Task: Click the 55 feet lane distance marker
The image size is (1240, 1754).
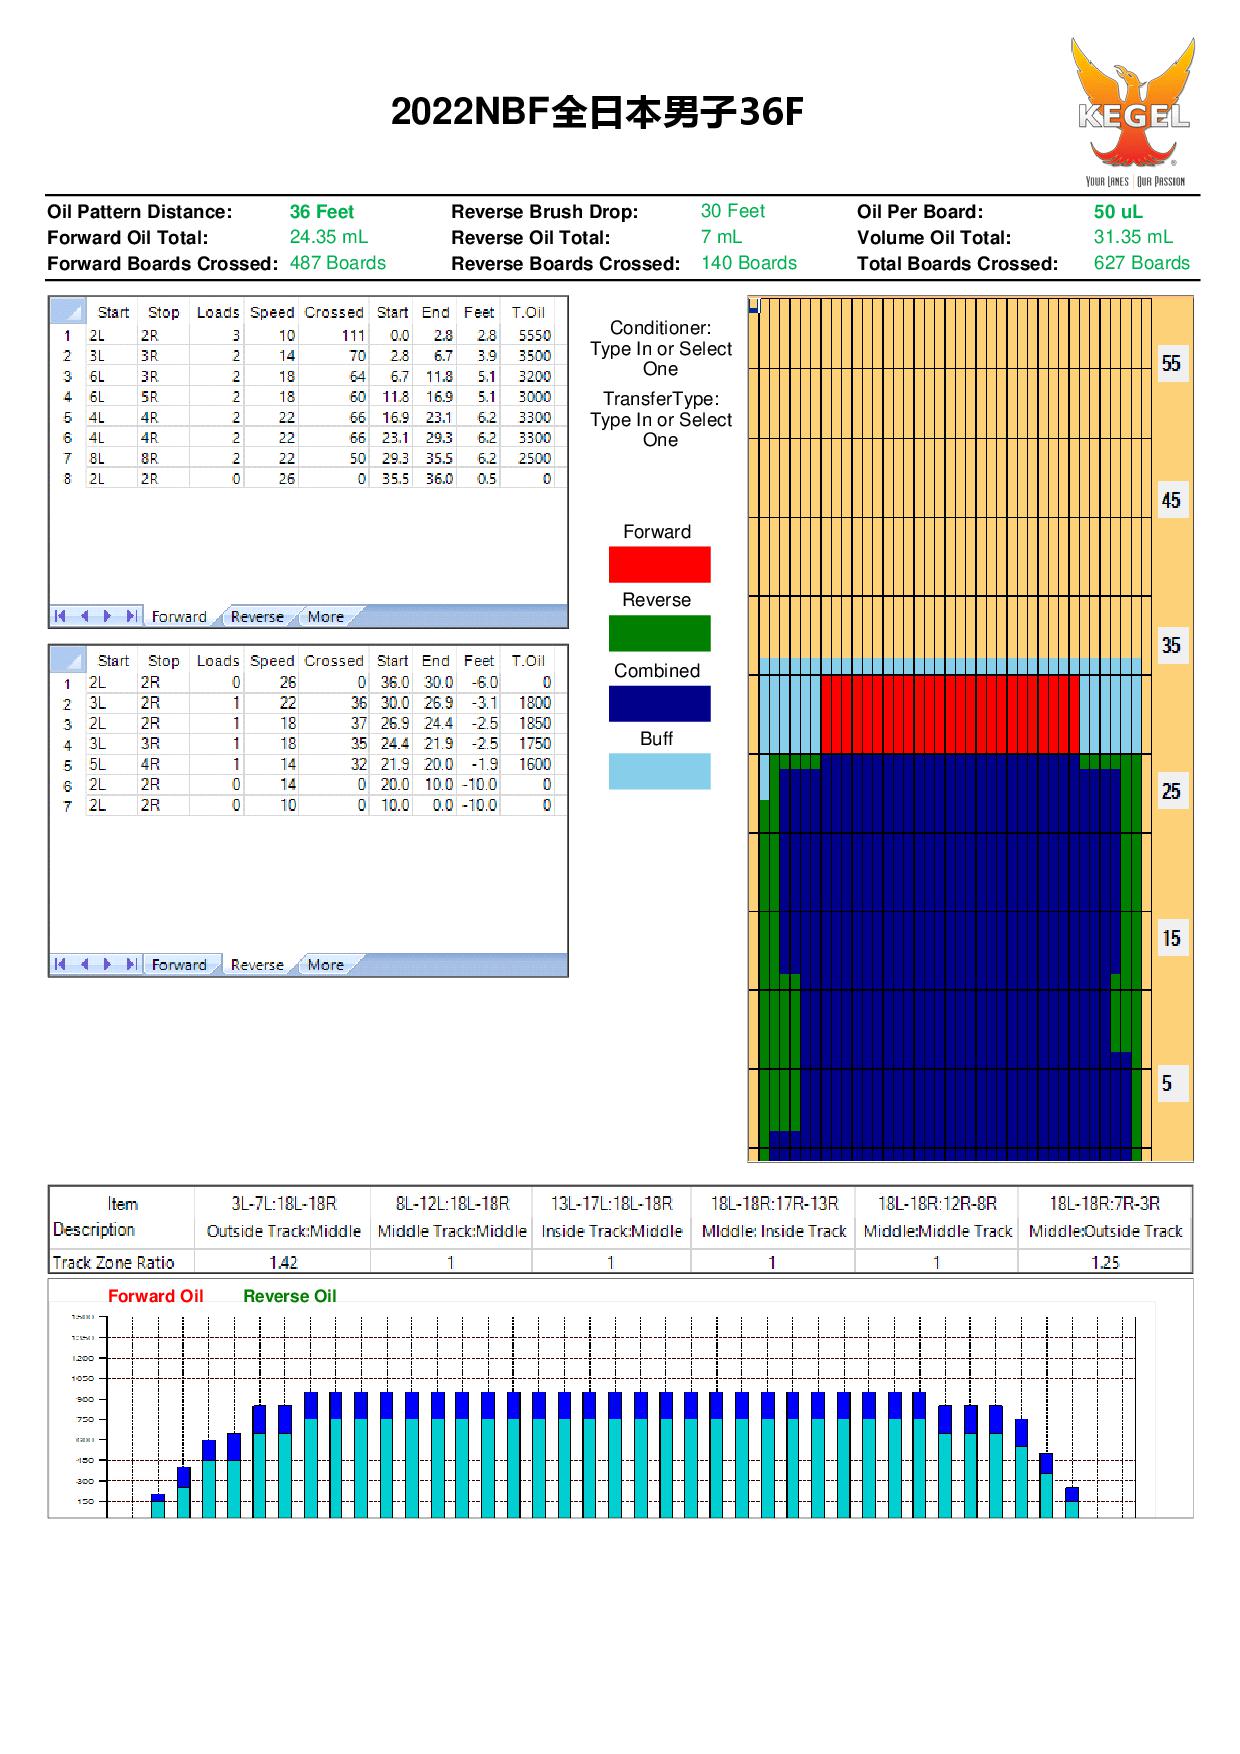Action: tap(1171, 364)
